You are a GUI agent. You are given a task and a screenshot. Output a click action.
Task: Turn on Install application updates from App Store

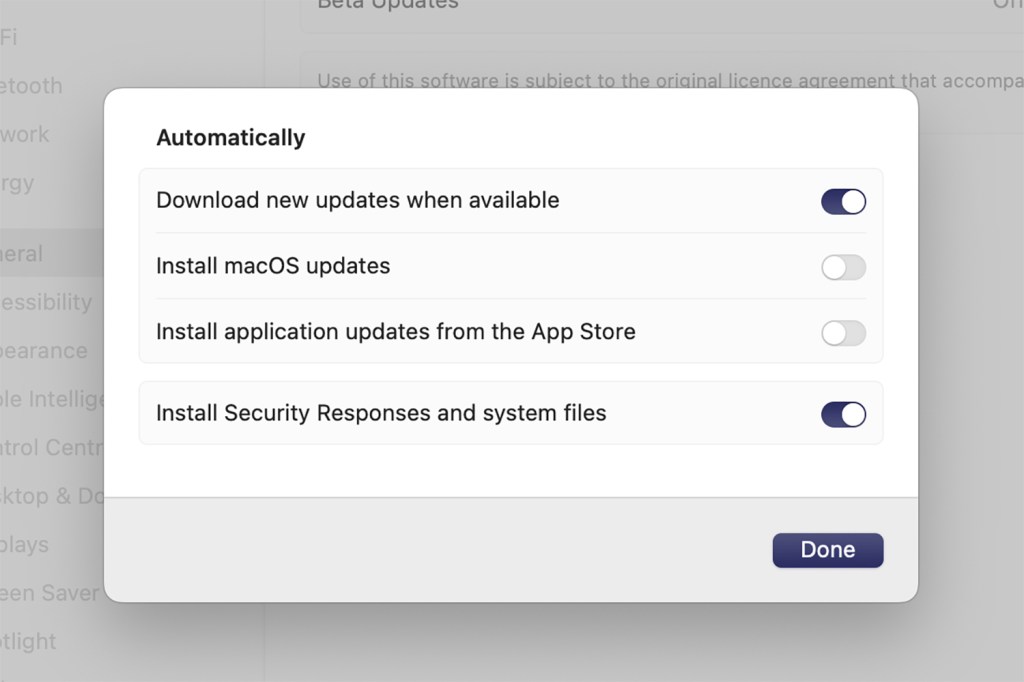point(843,333)
